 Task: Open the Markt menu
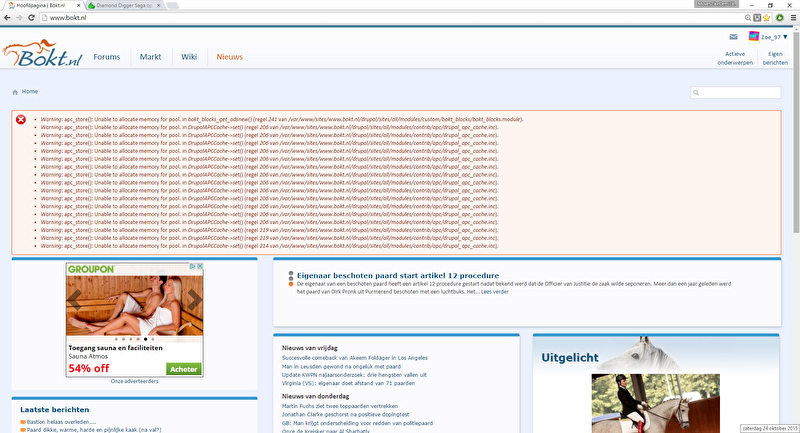pos(151,57)
